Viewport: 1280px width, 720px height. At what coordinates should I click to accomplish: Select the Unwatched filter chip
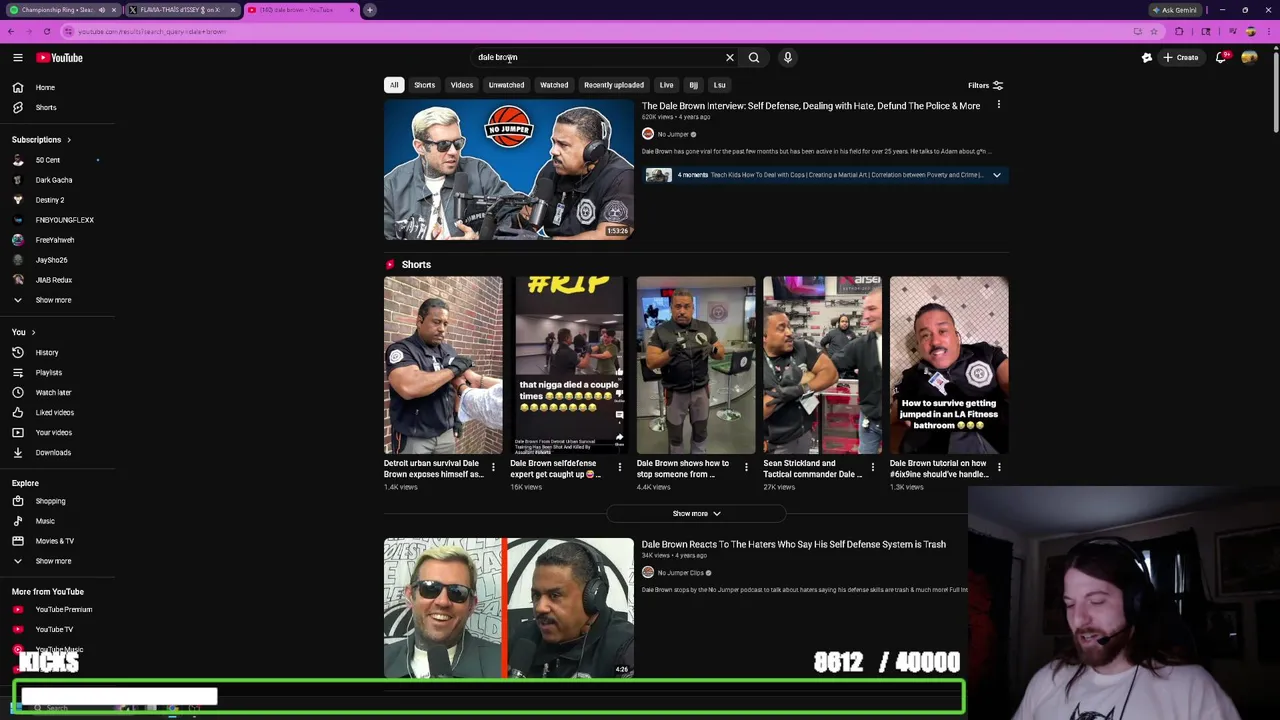506,85
